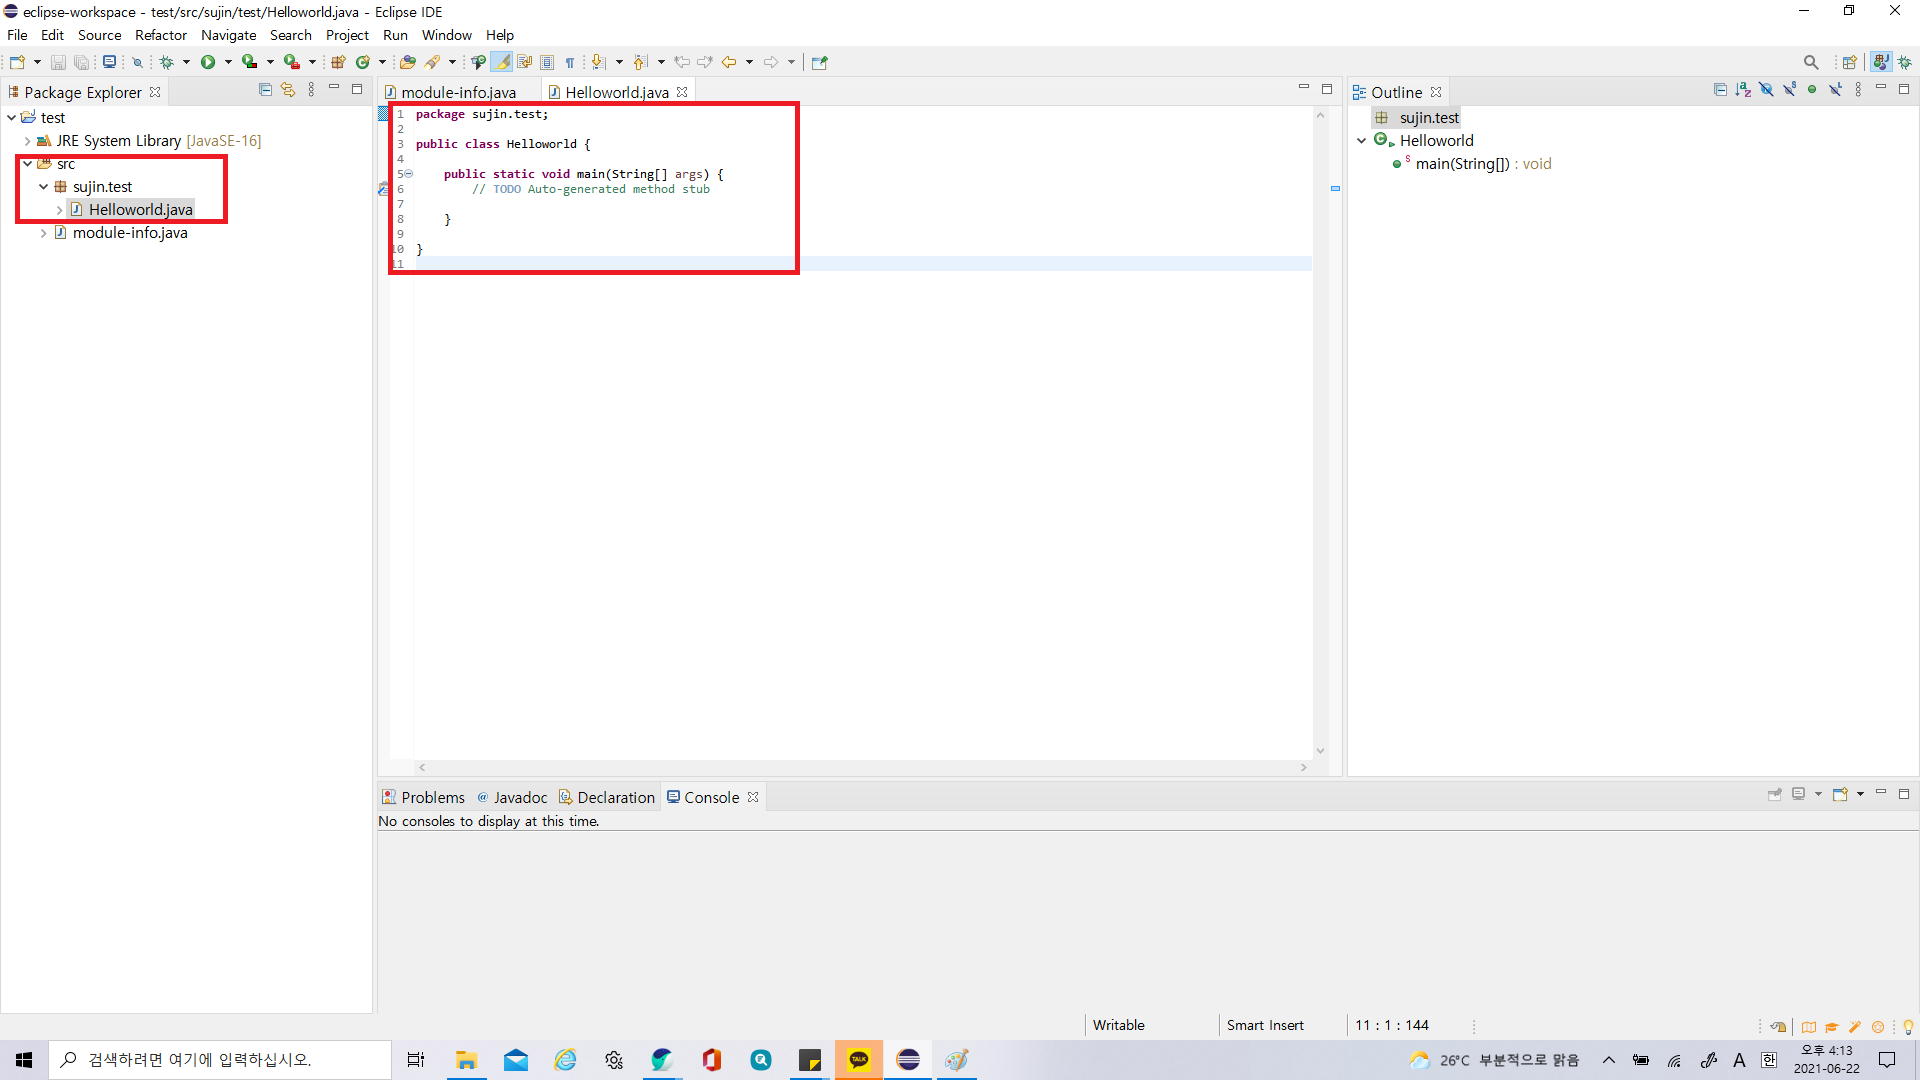Open the Debug perspective icon
Viewport: 1920px width, 1080px height.
(x=1905, y=62)
